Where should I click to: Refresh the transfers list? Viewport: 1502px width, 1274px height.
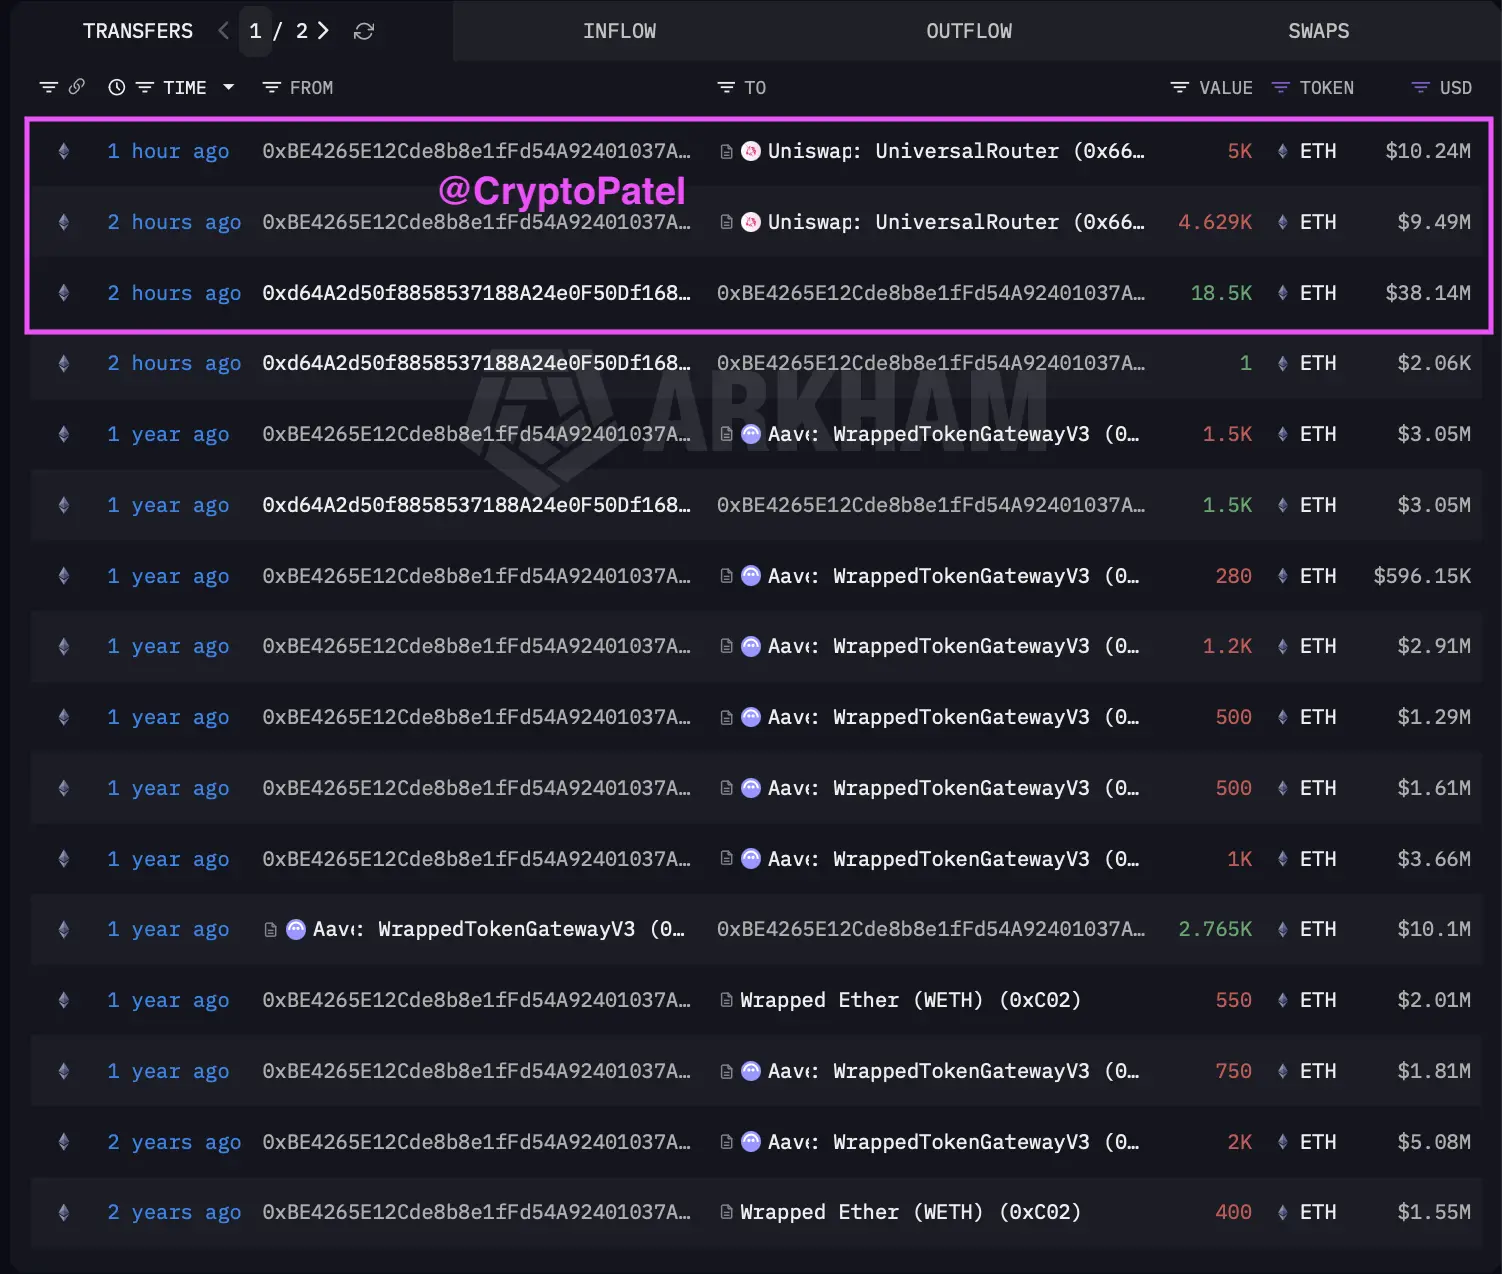click(x=364, y=32)
